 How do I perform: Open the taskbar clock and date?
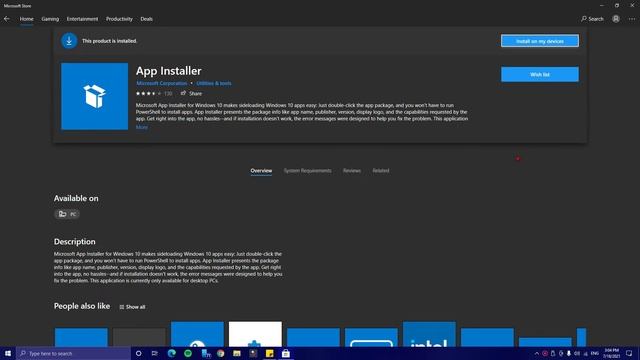(x=611, y=353)
